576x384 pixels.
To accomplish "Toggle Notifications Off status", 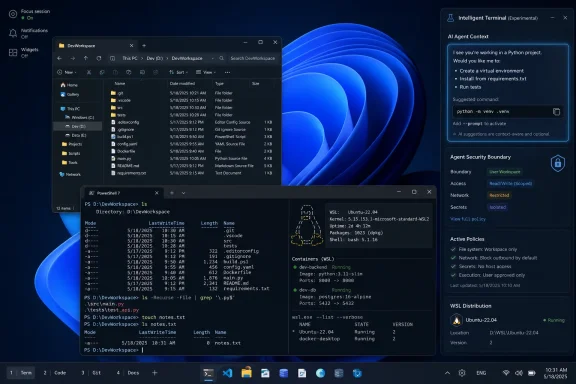I will pyautogui.click(x=24, y=37).
